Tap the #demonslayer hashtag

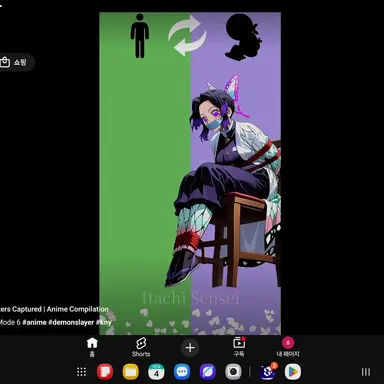click(x=71, y=322)
